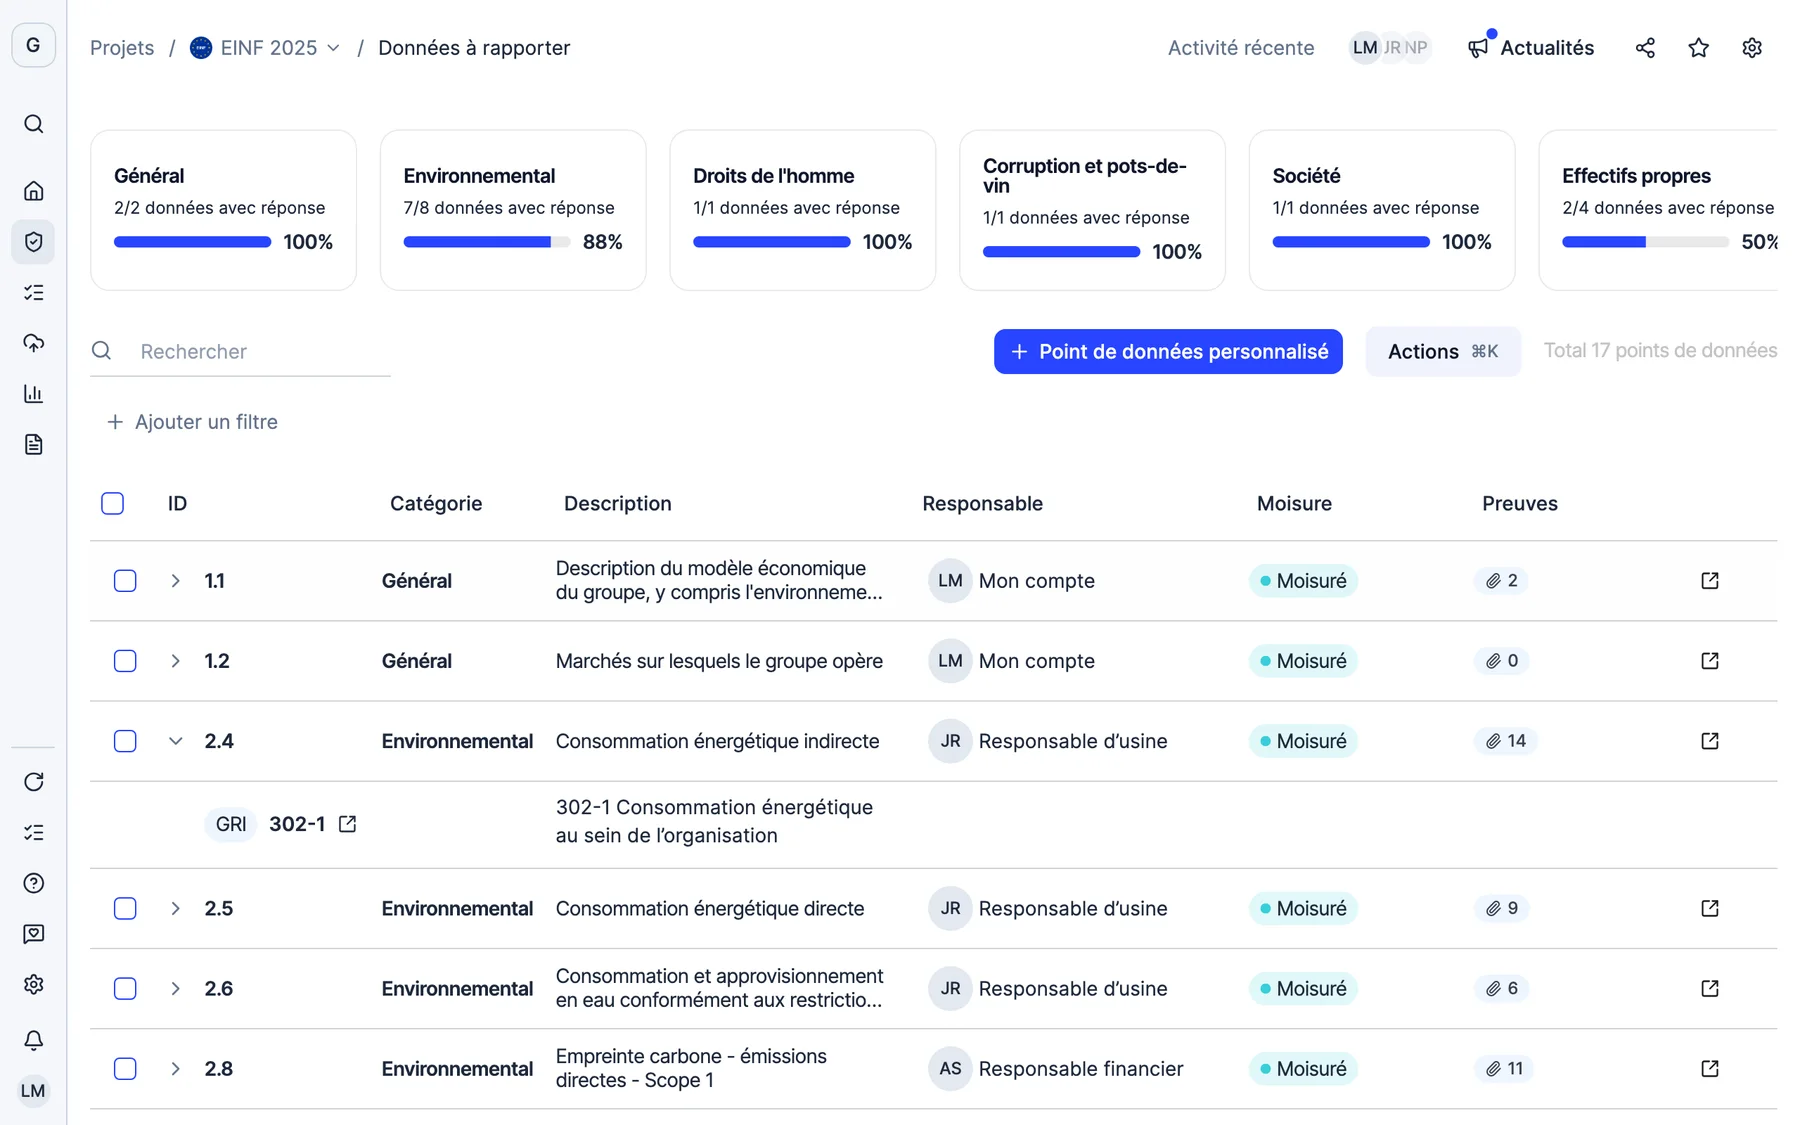Image resolution: width=1800 pixels, height=1125 pixels.
Task: Open row 2.8 in external view
Action: coord(1710,1069)
